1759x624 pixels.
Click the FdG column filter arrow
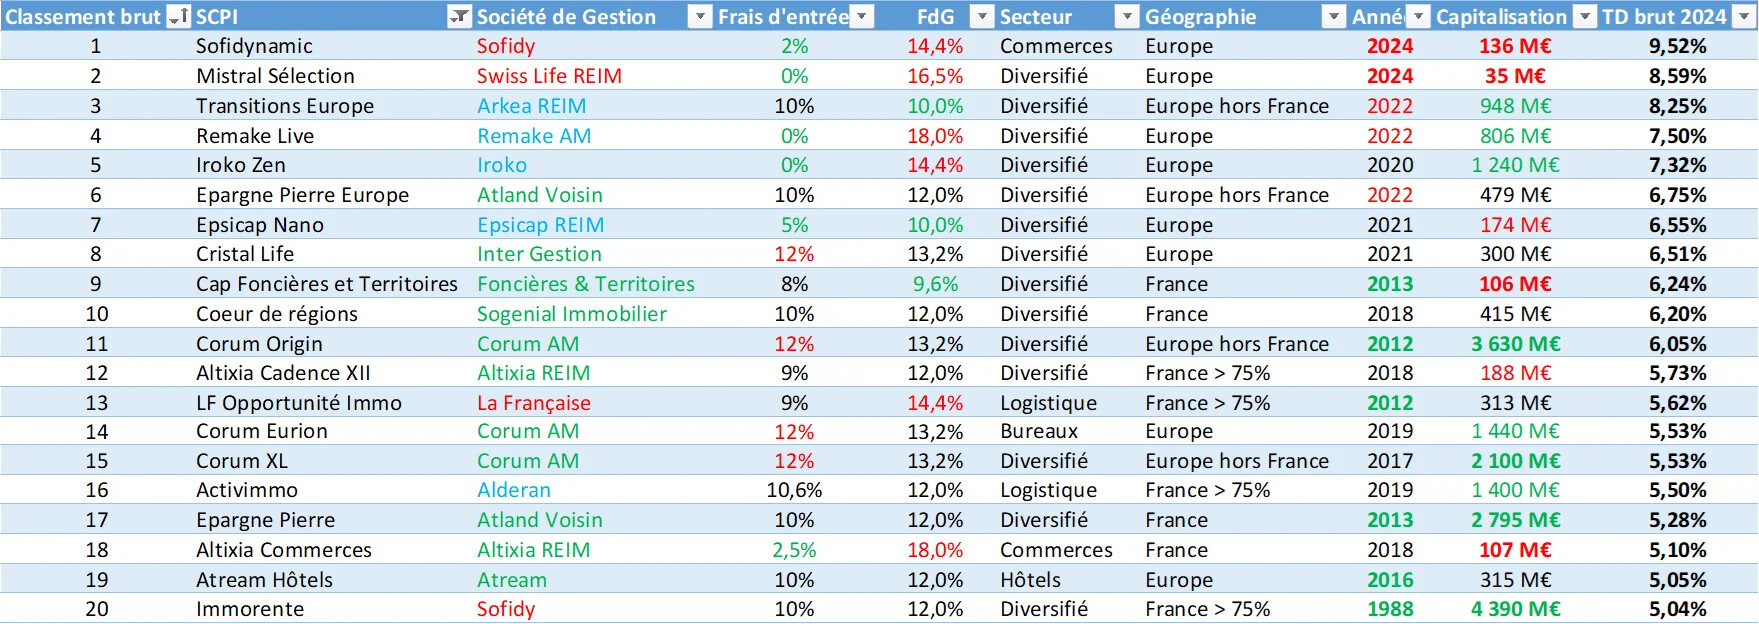click(x=982, y=17)
